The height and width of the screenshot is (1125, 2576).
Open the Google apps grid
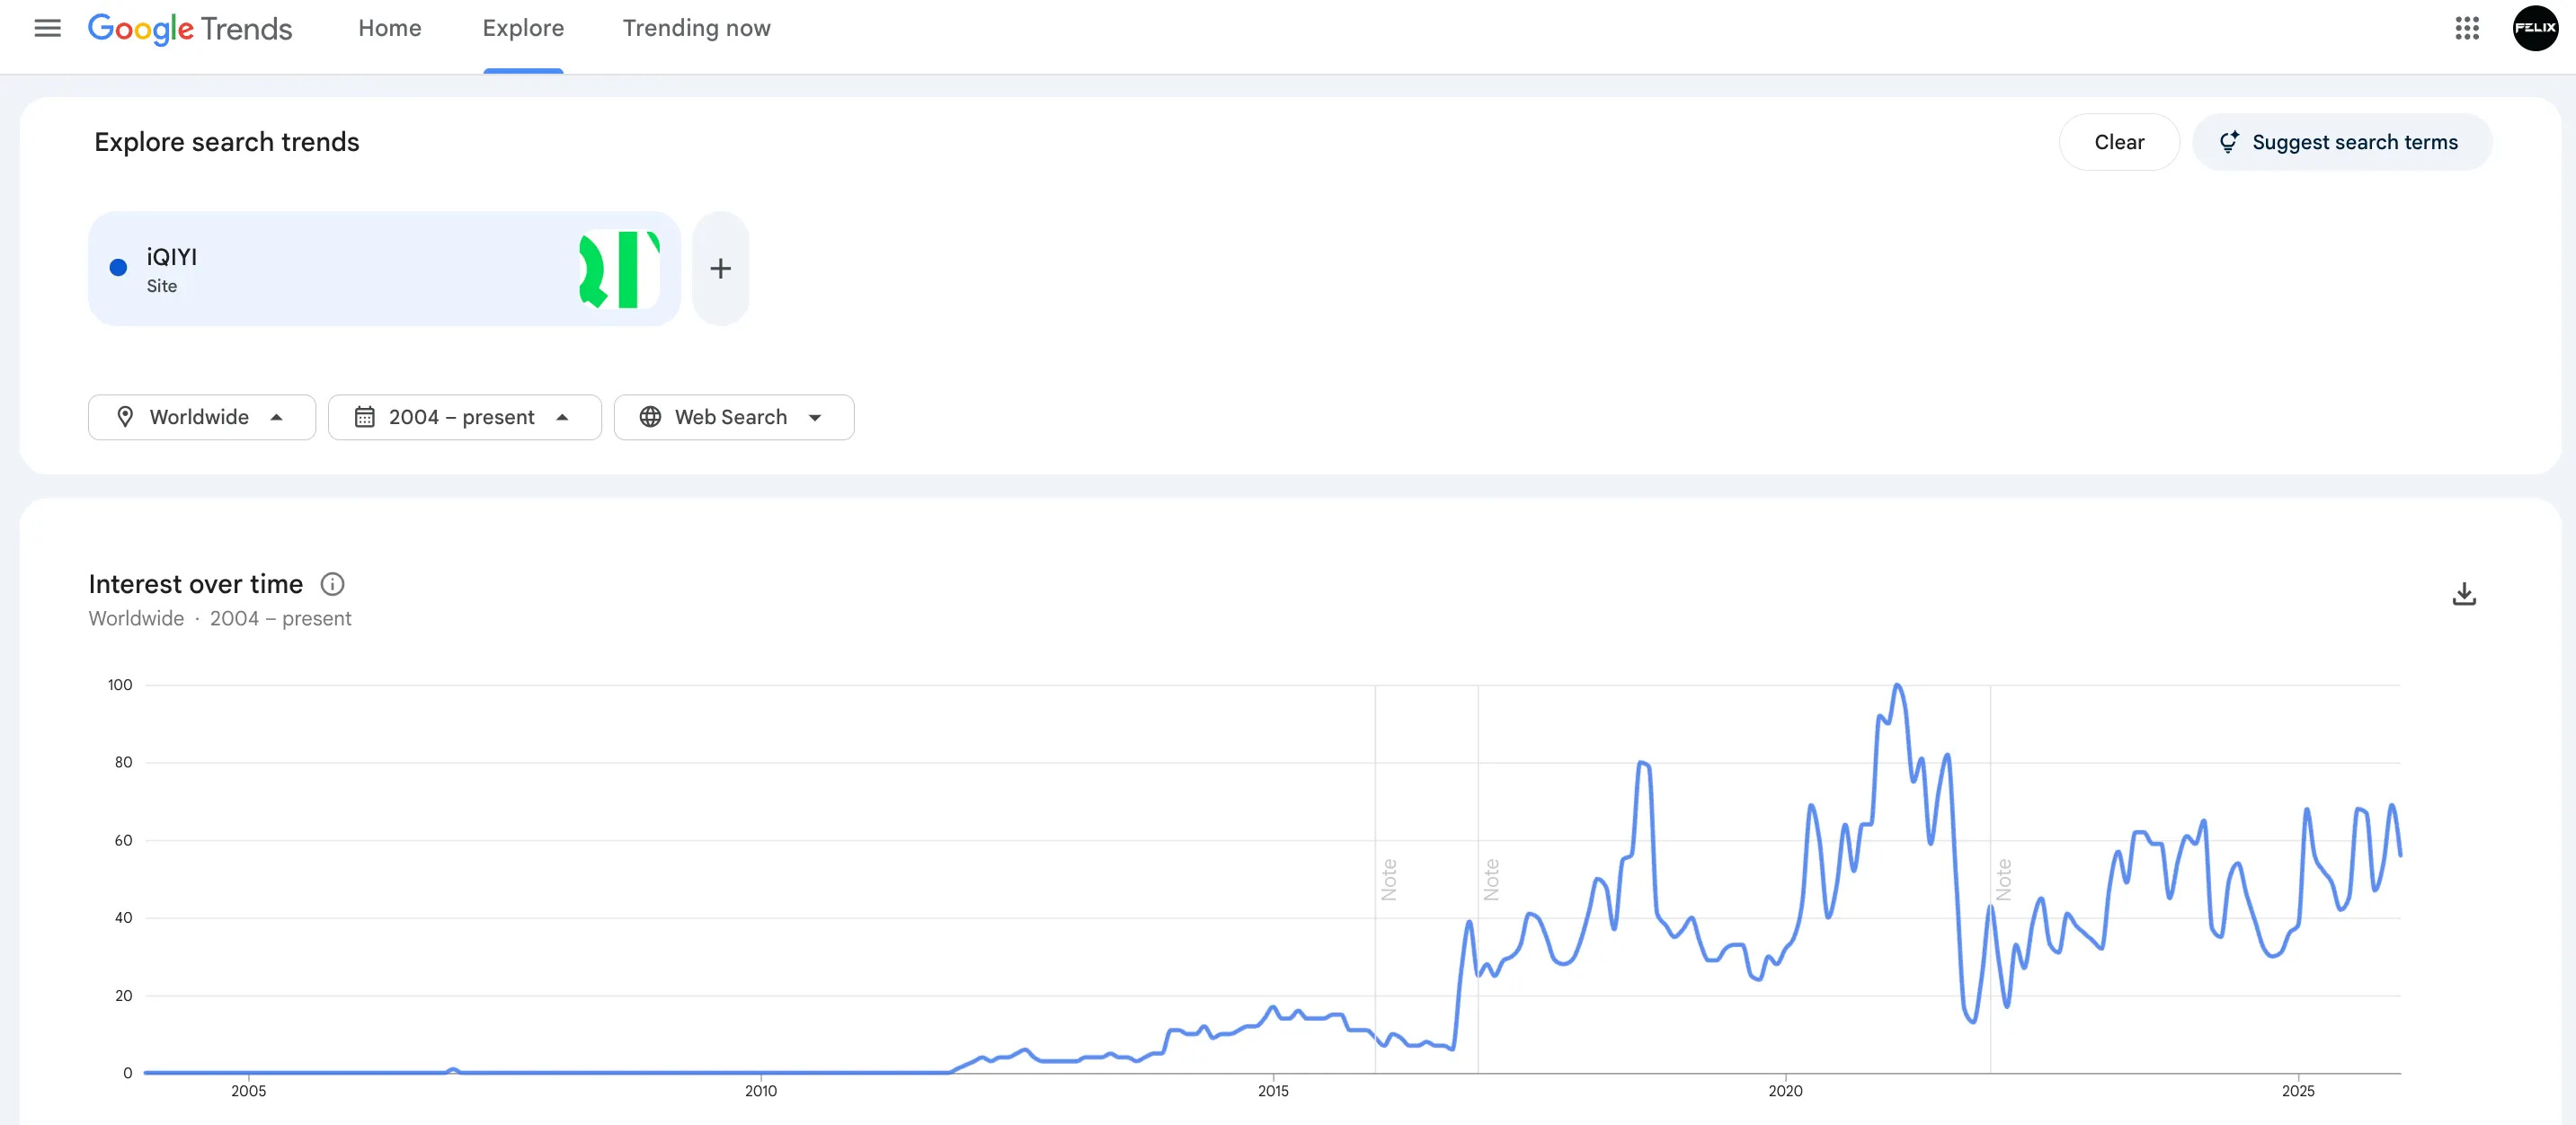[x=2466, y=28]
